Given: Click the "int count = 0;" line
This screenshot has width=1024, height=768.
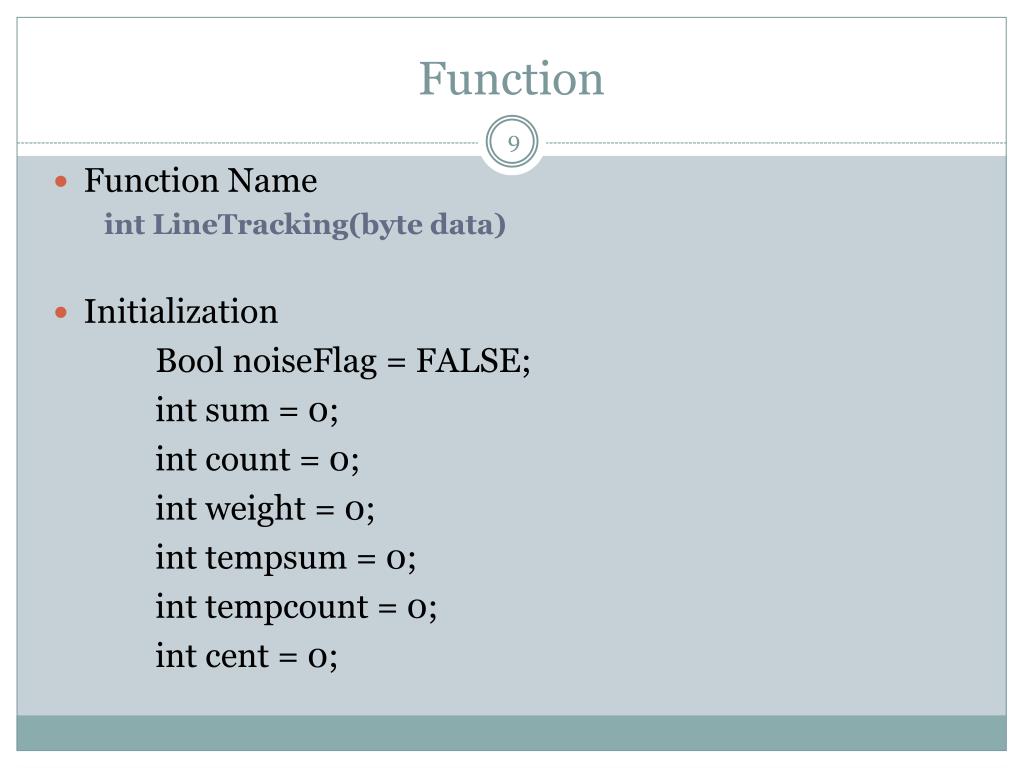Looking at the screenshot, I should pos(257,460).
